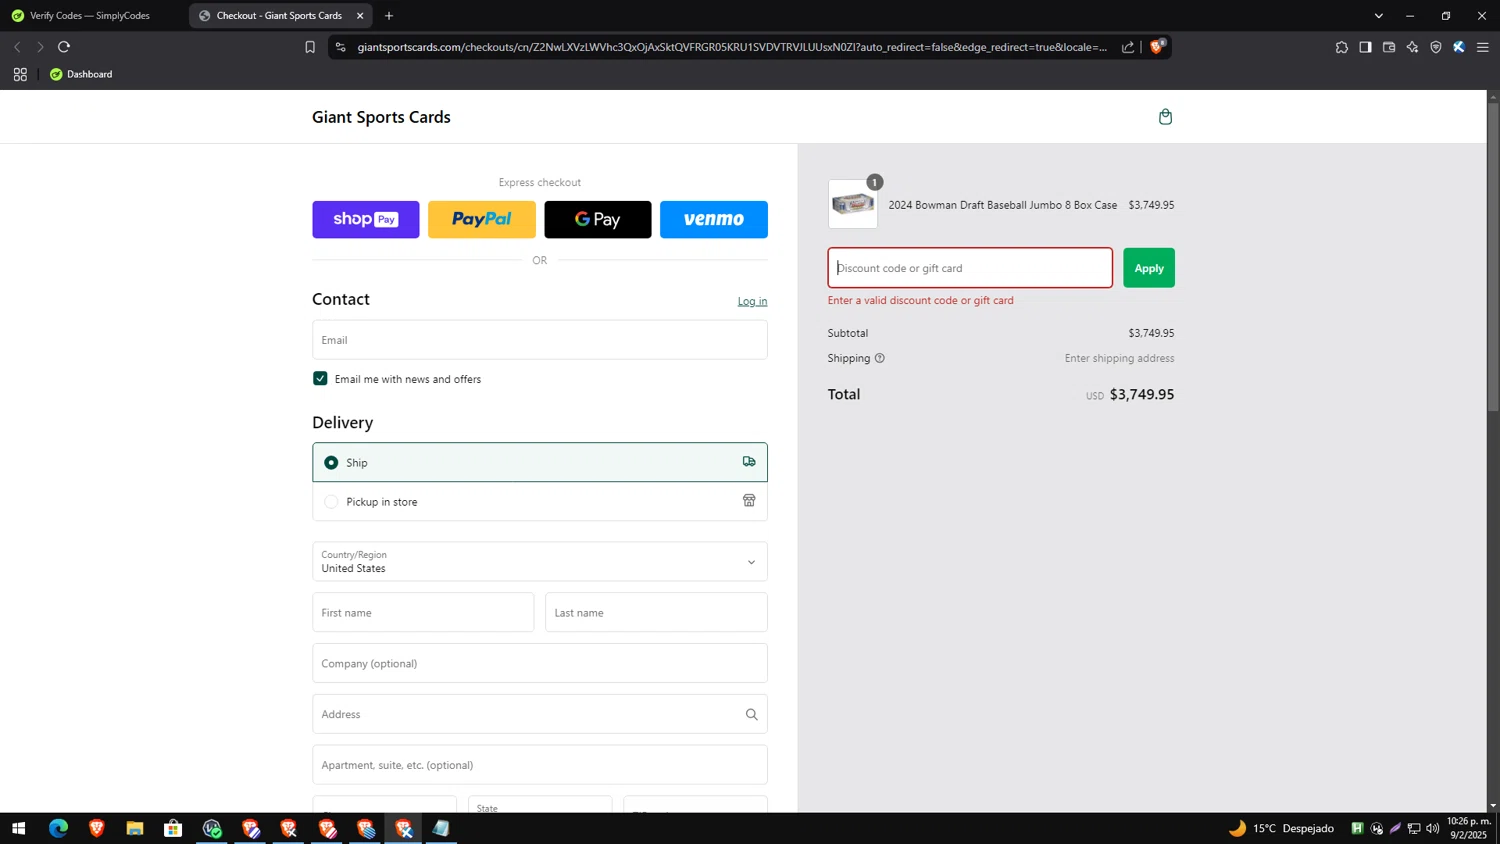Open the State dropdown field

point(540,804)
